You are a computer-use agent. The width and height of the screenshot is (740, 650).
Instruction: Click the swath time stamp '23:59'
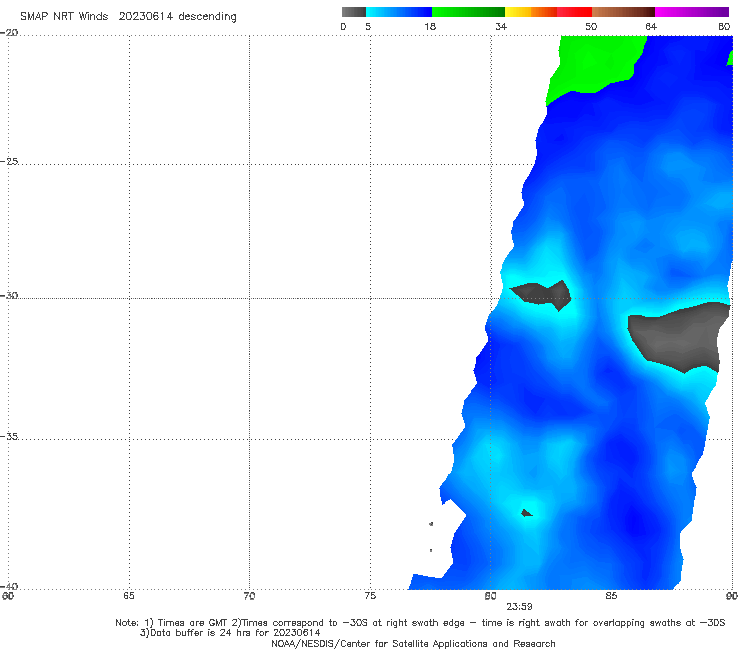point(519,607)
